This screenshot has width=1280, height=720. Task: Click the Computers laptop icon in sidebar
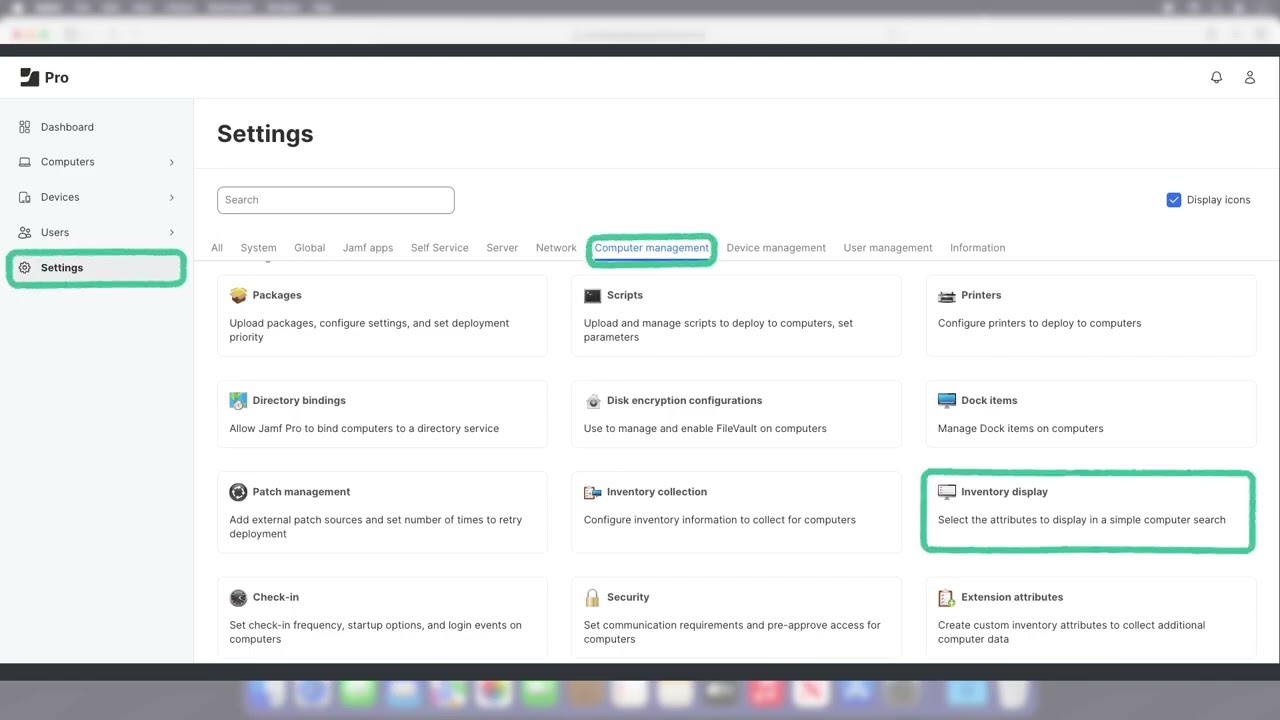(25, 162)
